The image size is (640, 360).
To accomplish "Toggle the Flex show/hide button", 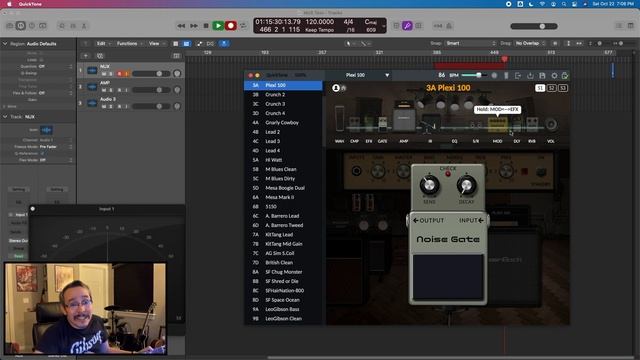I will 211,43.
